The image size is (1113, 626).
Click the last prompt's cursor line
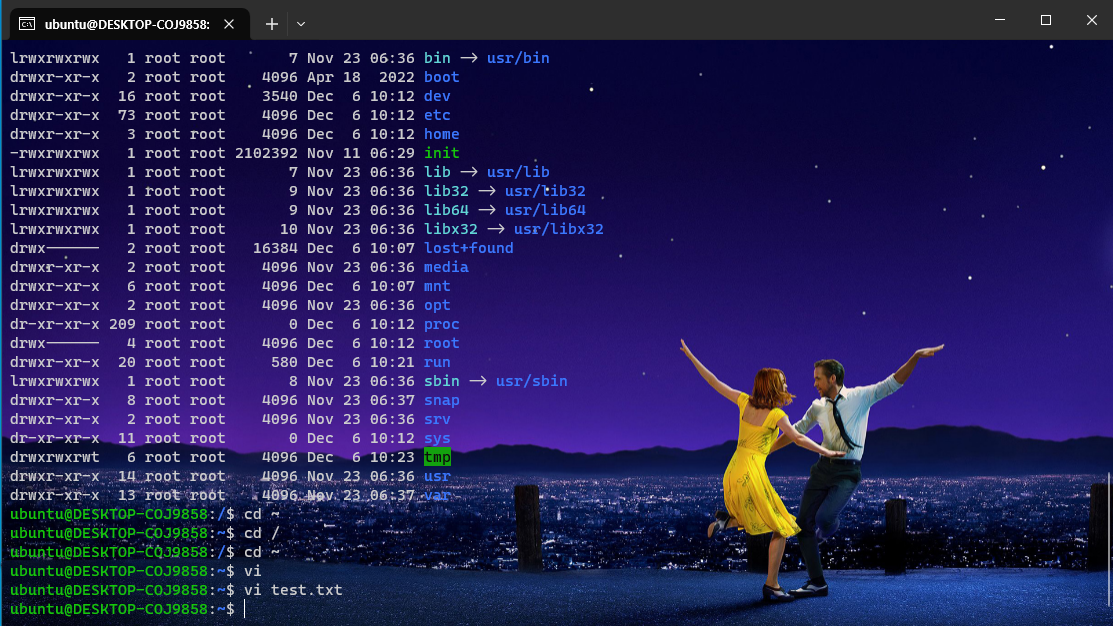pyautogui.click(x=245, y=609)
